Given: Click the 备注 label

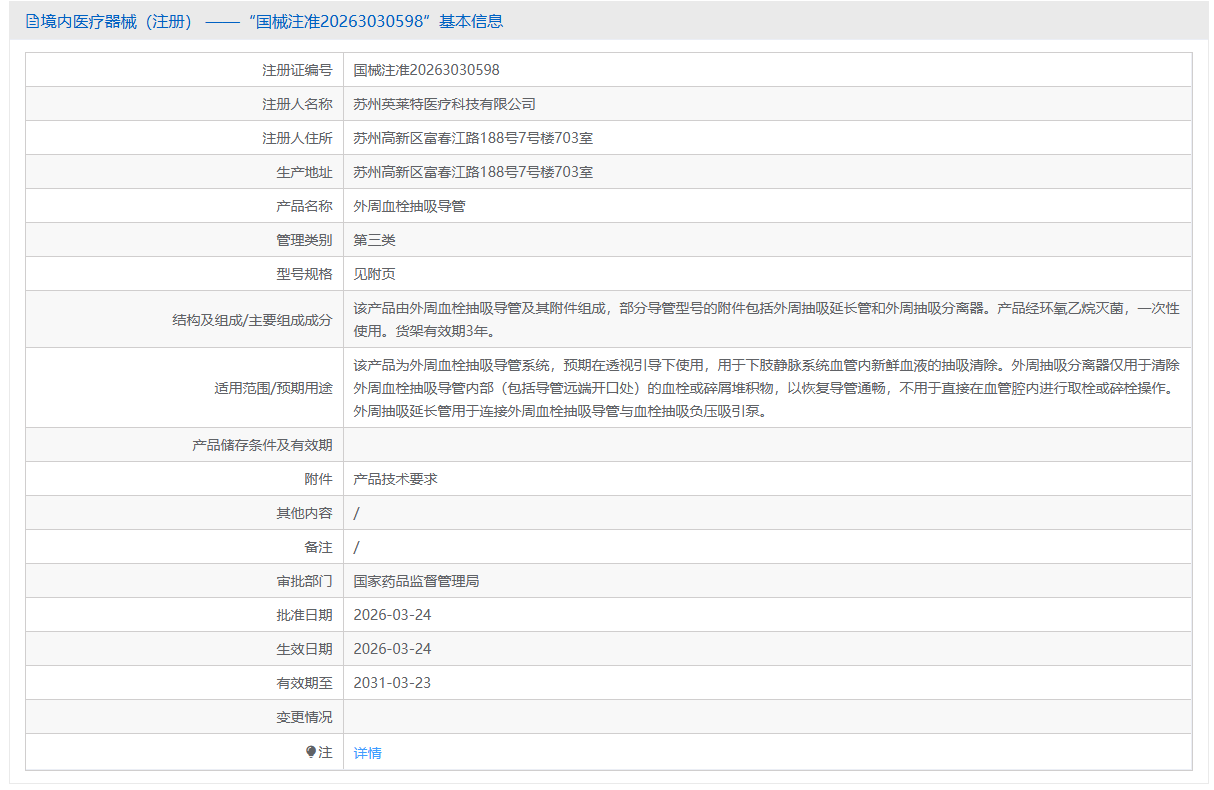Looking at the screenshot, I should [x=318, y=547].
